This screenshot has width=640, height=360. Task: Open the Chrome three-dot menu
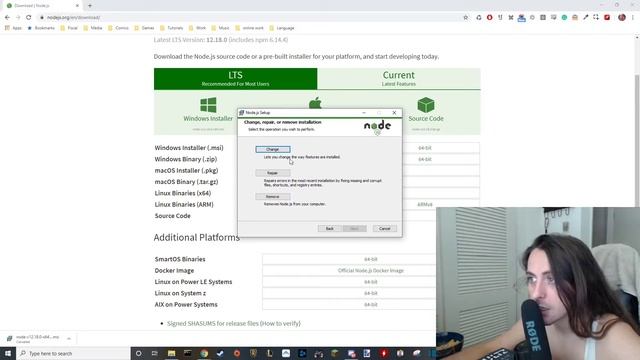tap(633, 18)
